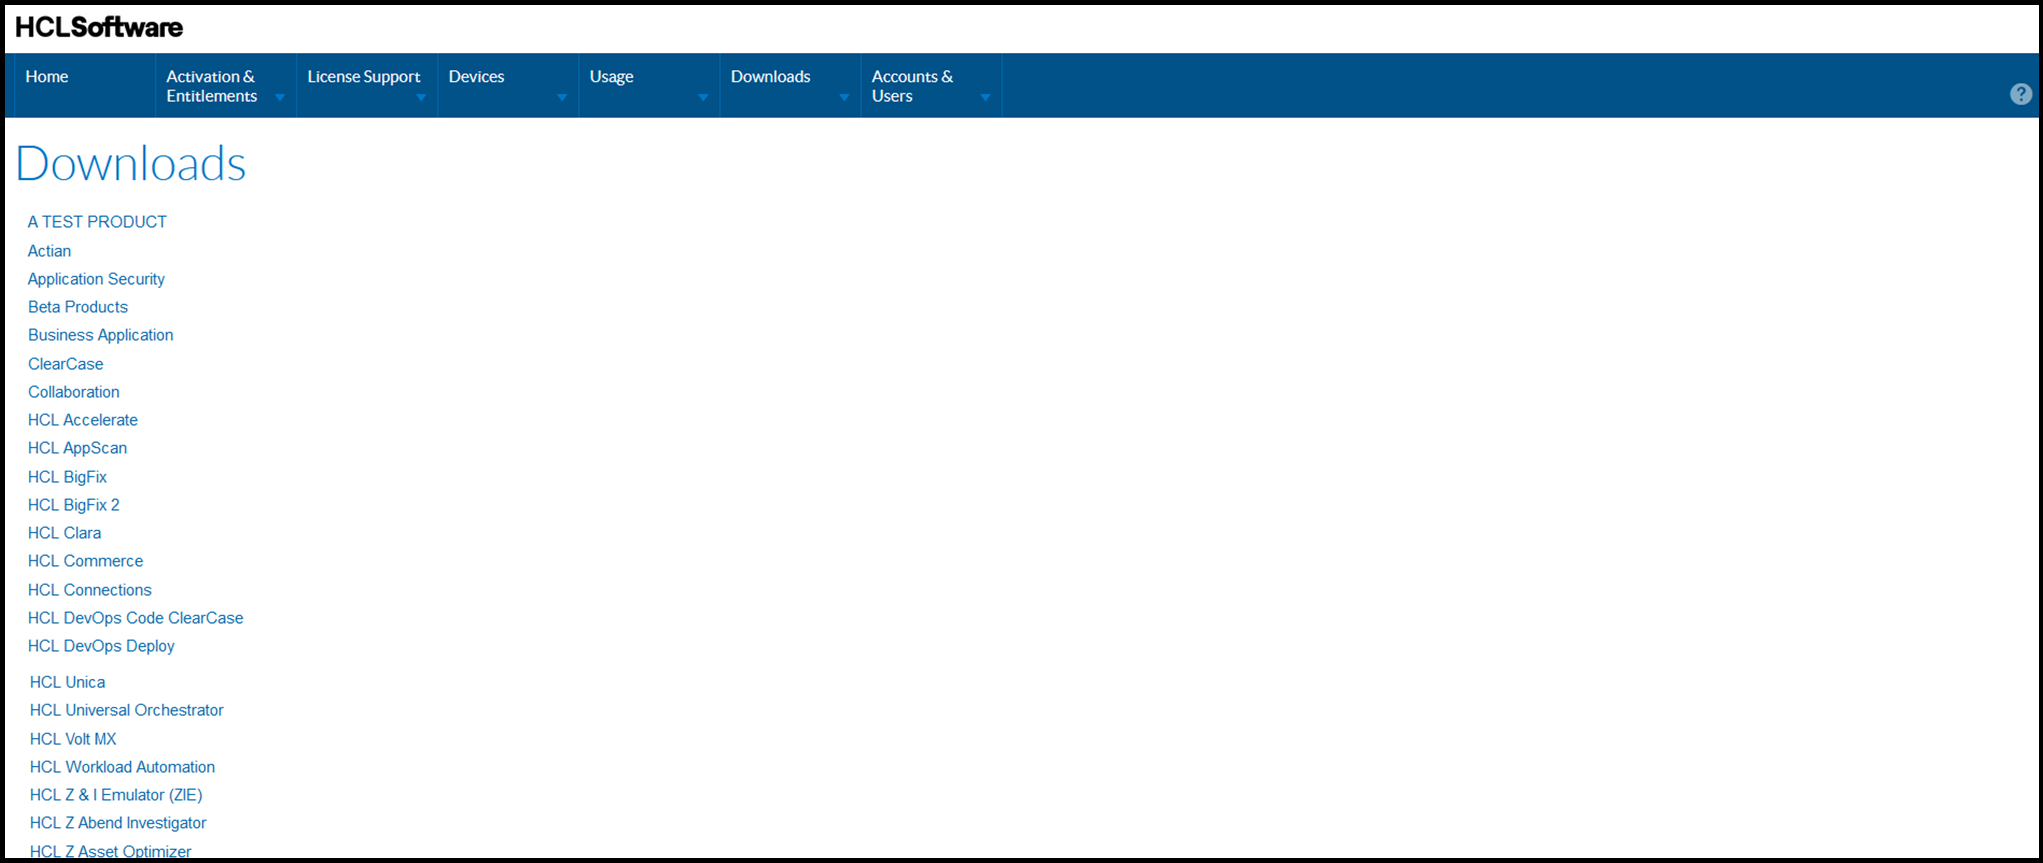Open the help question mark icon

tap(2020, 94)
